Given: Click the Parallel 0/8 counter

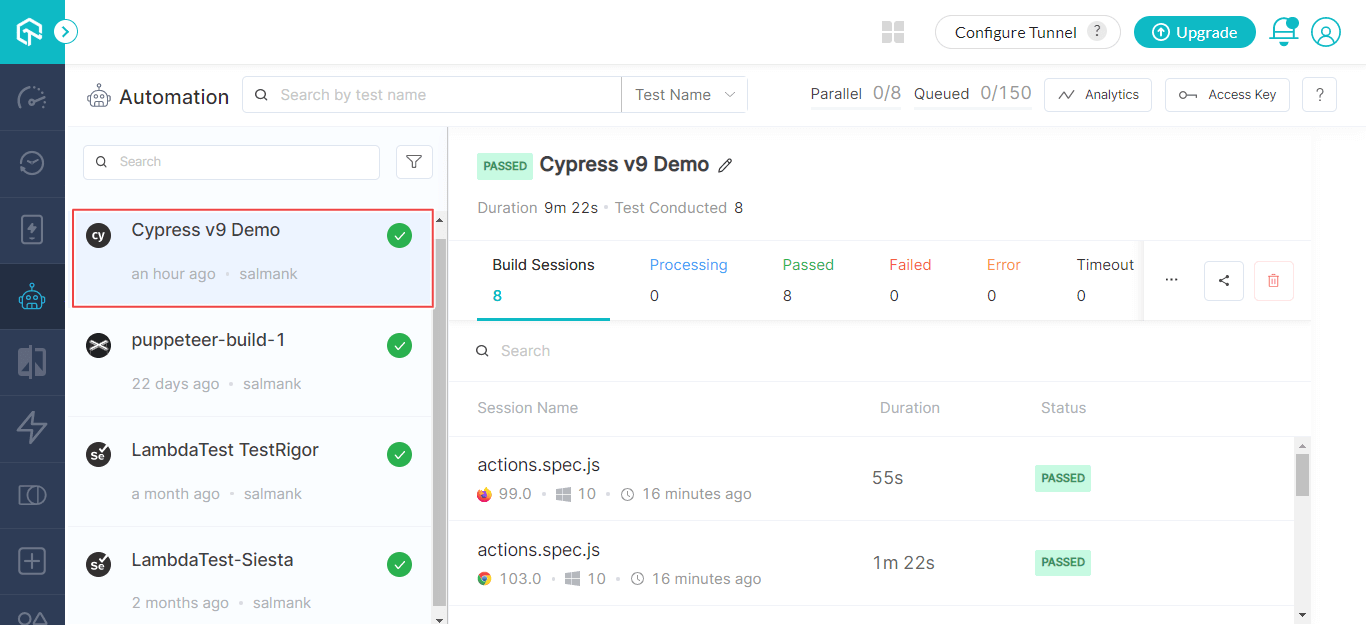Looking at the screenshot, I should point(856,94).
